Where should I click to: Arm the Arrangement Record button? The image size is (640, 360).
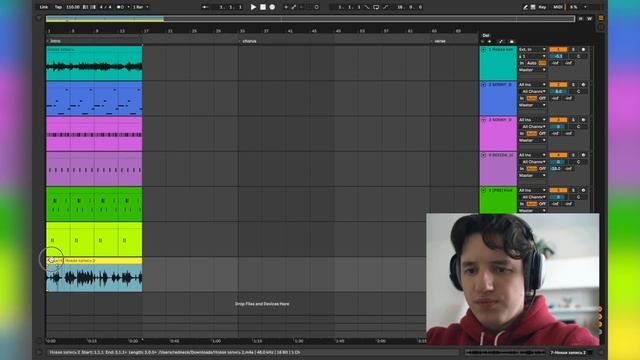point(272,7)
